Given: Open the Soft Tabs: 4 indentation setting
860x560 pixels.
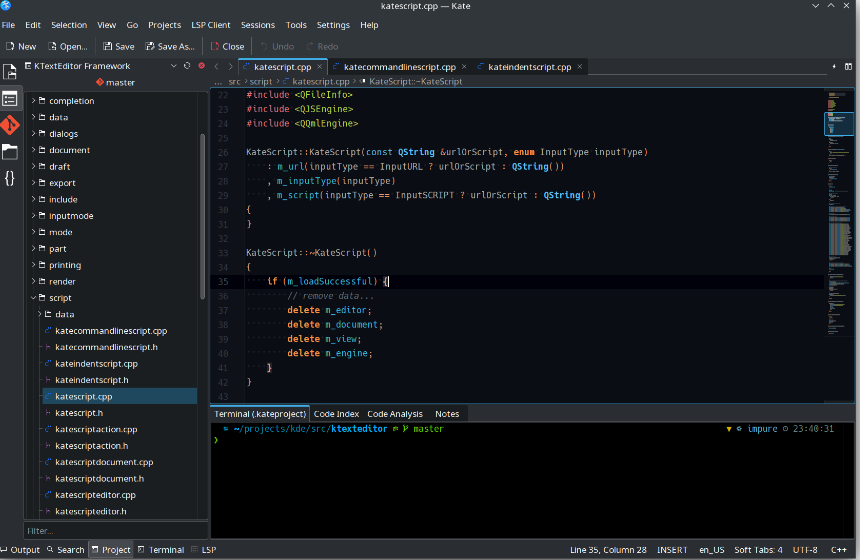Looking at the screenshot, I should point(758,550).
